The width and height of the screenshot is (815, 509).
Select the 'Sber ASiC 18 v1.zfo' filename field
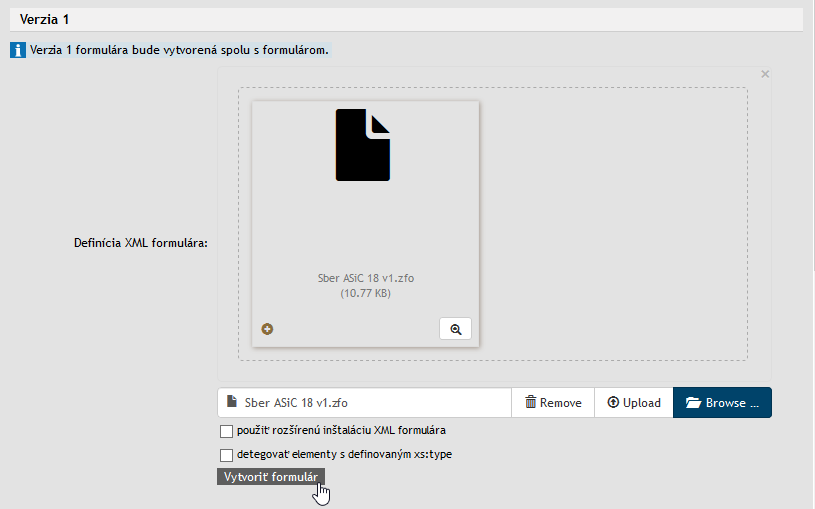tap(370, 403)
